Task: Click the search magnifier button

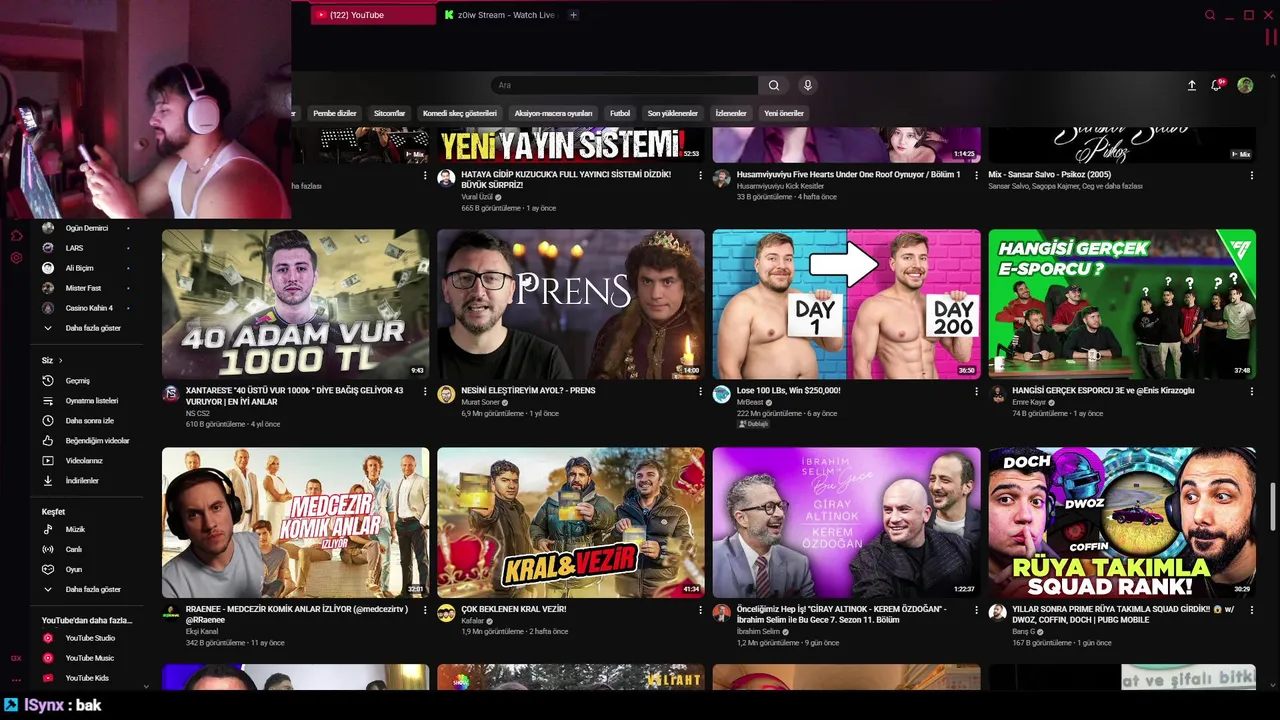Action: pos(774,86)
